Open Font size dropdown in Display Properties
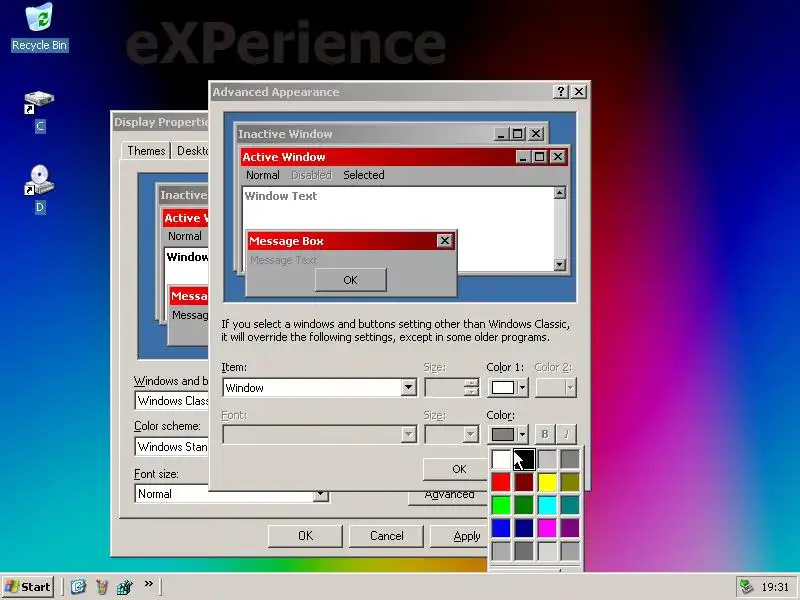 tap(320, 494)
